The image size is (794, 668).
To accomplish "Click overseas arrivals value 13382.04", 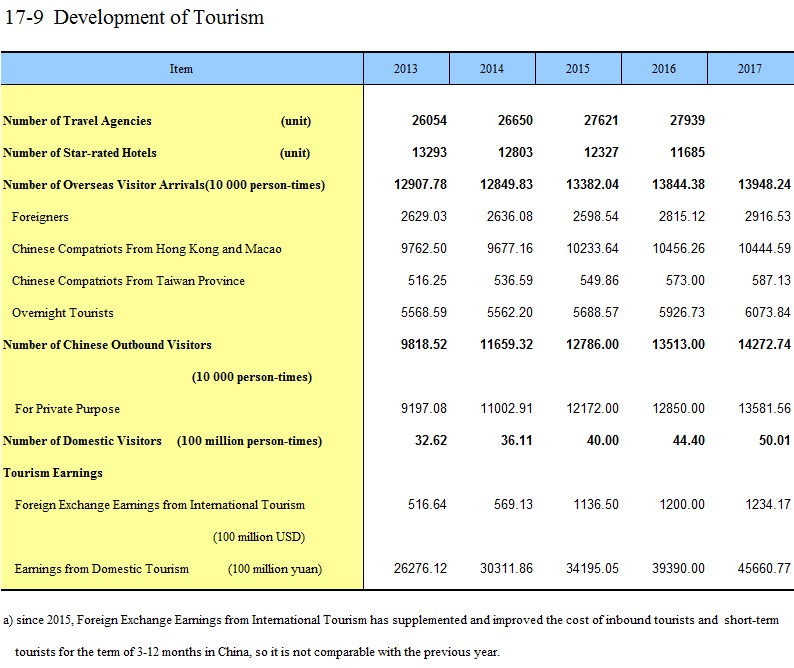I will 592,184.
